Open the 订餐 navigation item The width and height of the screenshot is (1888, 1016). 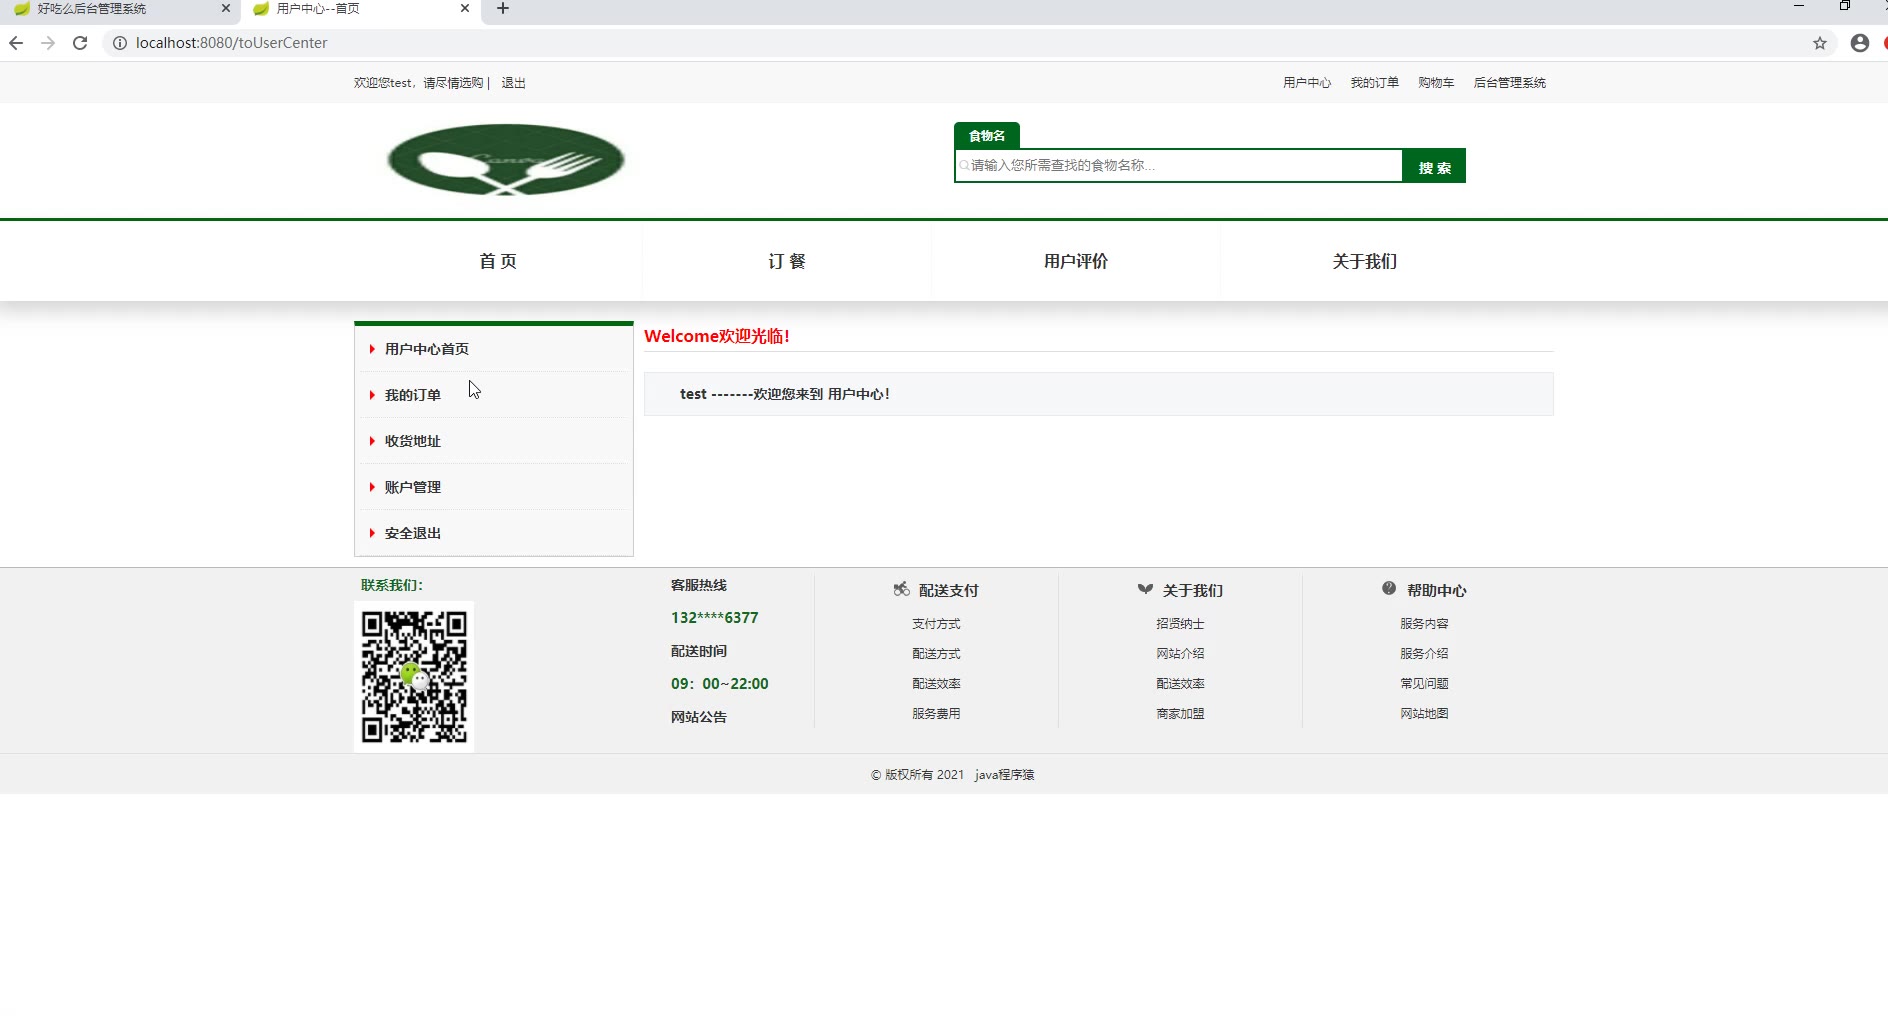[x=787, y=261]
